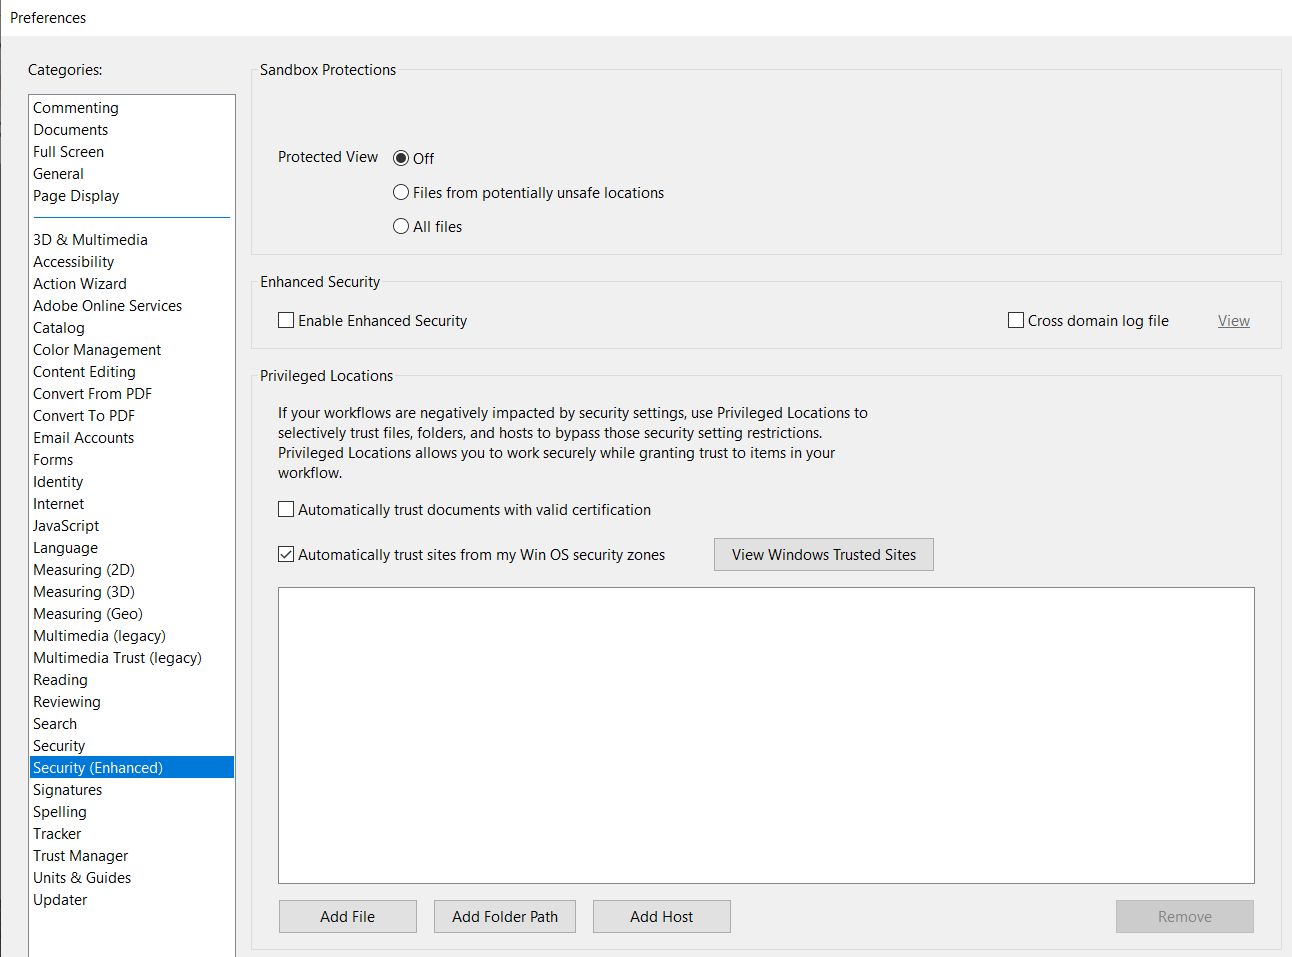Open the Trust Manager category
1292x957 pixels.
click(x=80, y=856)
